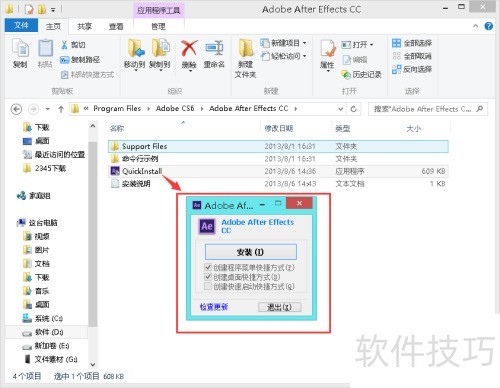Collapse the ribbon with the chevron
500x388 pixels.
coord(476,26)
